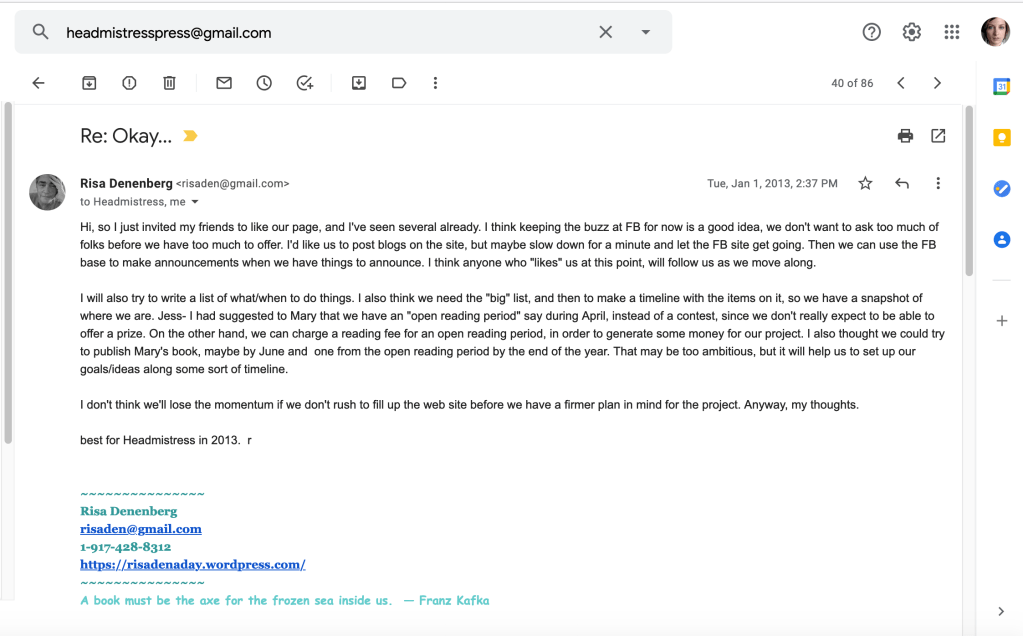Print the entire conversation
Viewport: 1023px width, 636px height.
(905, 136)
